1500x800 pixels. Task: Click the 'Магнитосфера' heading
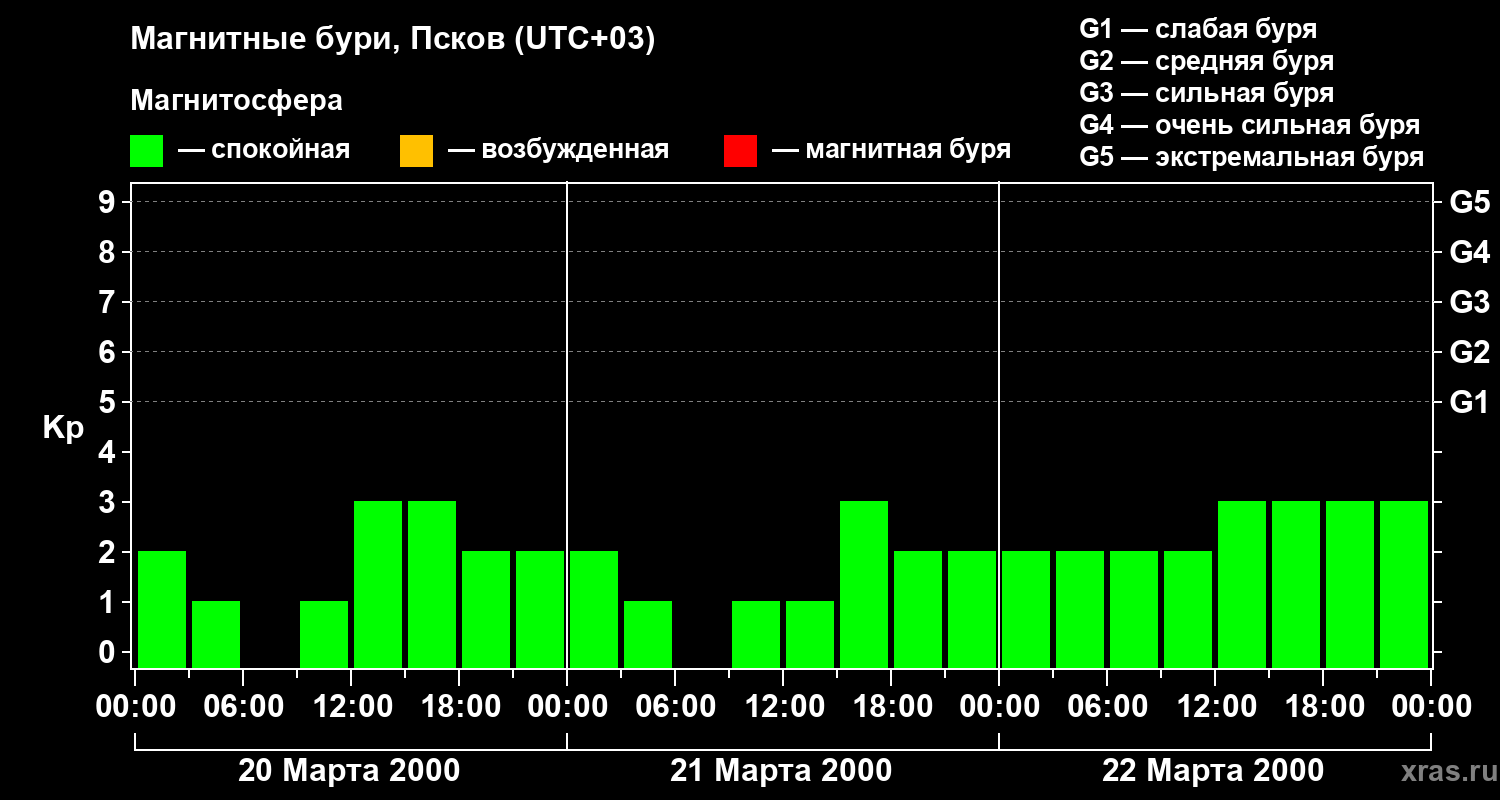point(237,101)
